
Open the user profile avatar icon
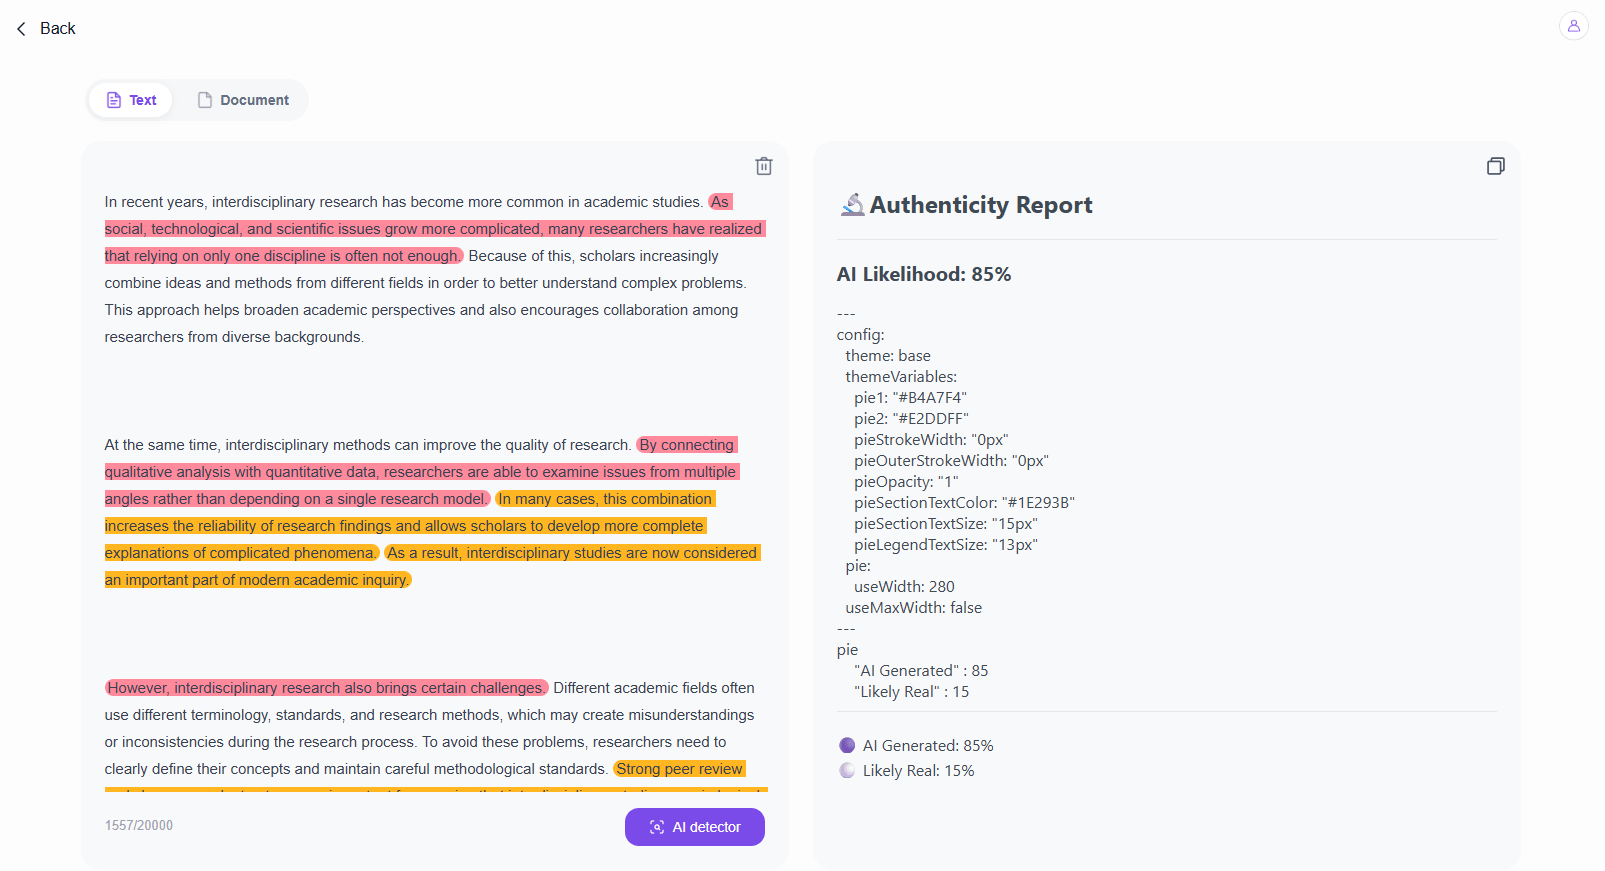tap(1573, 26)
